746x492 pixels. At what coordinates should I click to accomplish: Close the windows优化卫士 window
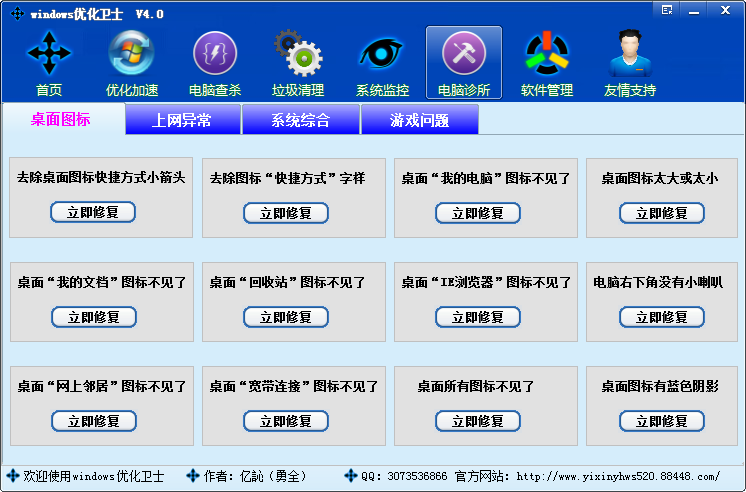click(x=725, y=10)
